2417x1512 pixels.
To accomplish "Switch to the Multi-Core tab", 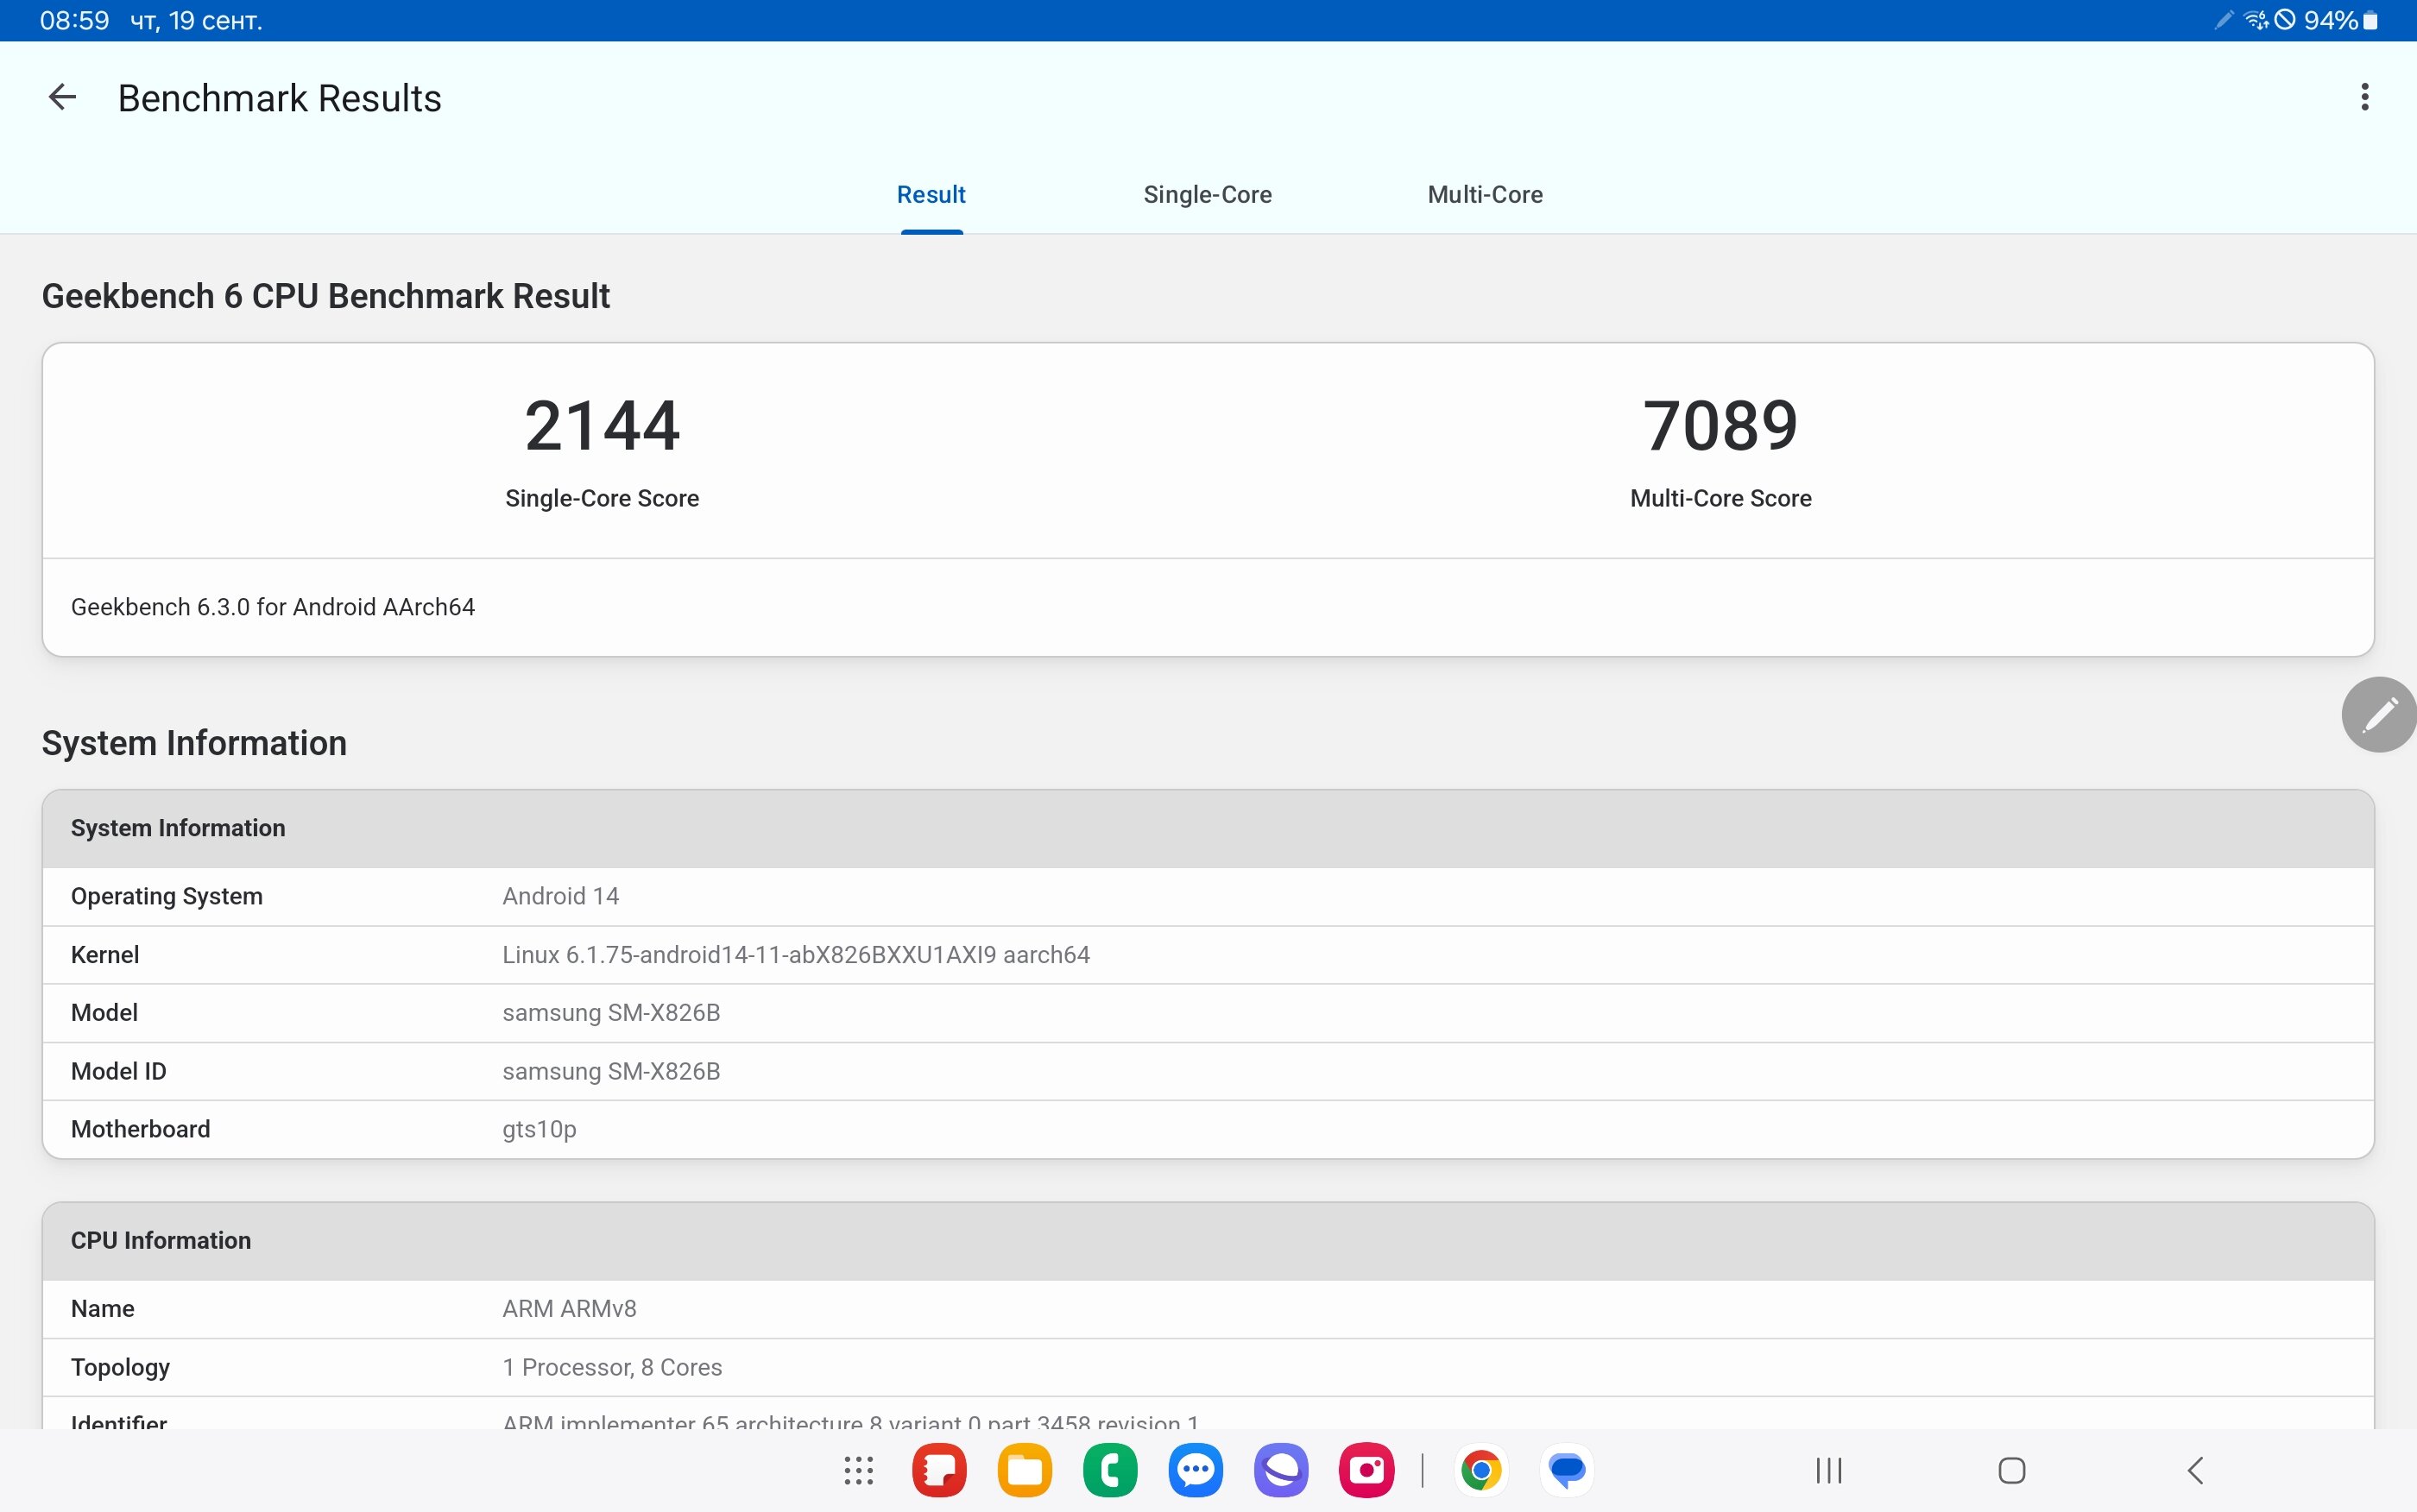I will [1485, 194].
